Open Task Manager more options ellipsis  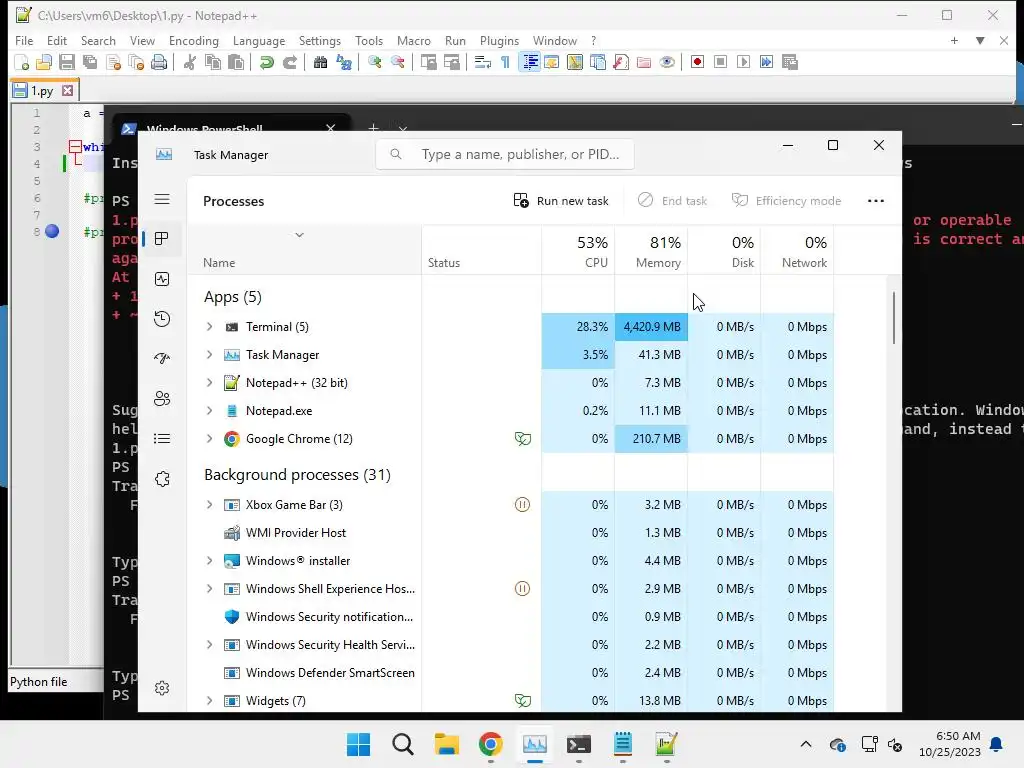click(x=876, y=200)
